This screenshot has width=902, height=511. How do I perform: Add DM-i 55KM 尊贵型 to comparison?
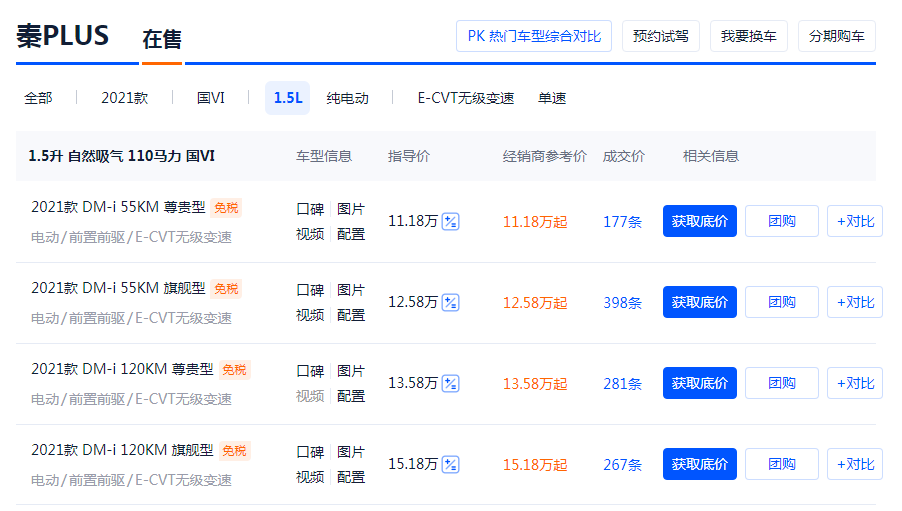coord(855,221)
